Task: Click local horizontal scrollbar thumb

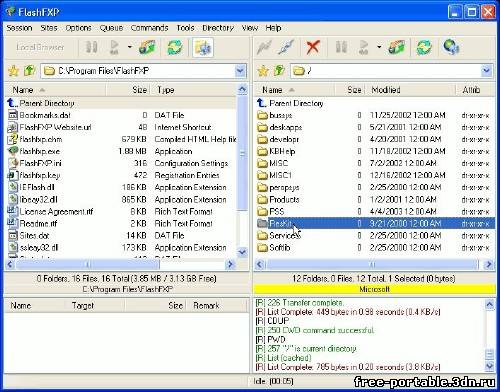Action: click(88, 265)
